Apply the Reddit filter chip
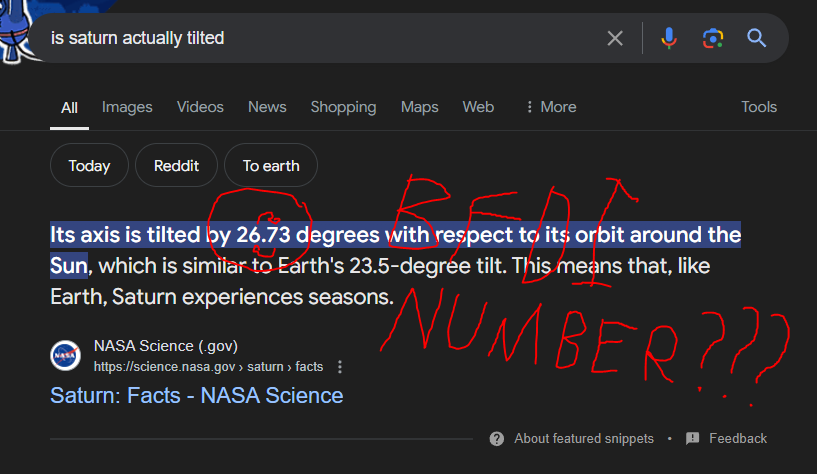Viewport: 817px width, 474px height. coord(177,166)
